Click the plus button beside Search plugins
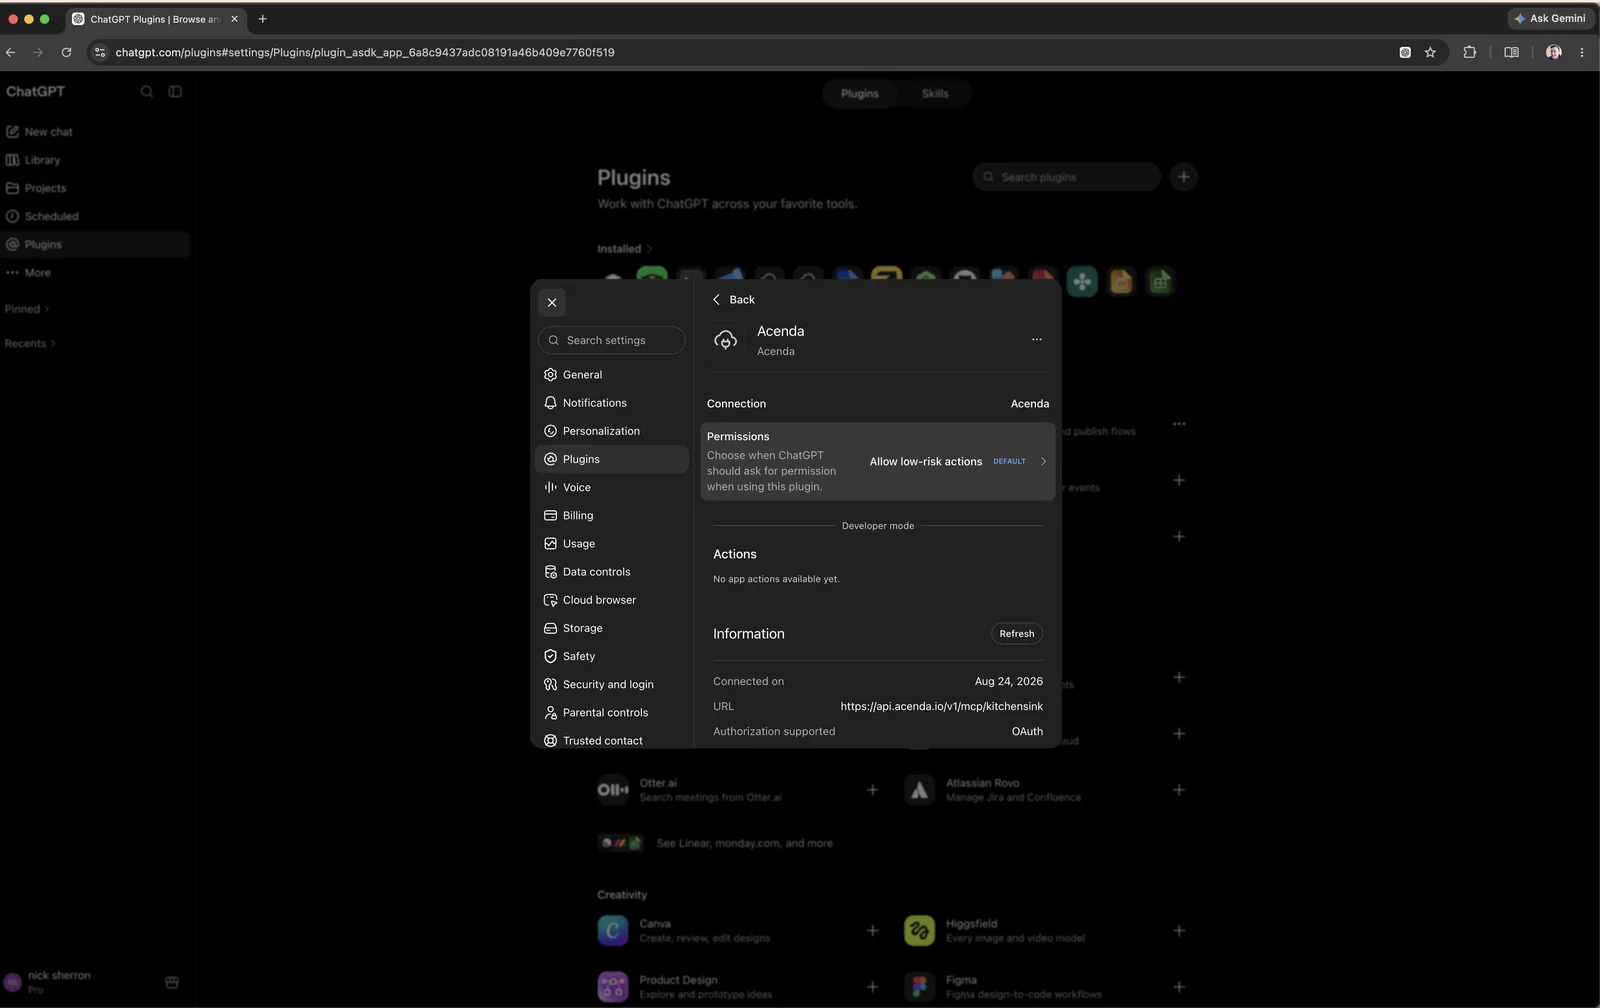The width and height of the screenshot is (1600, 1008). pyautogui.click(x=1183, y=177)
